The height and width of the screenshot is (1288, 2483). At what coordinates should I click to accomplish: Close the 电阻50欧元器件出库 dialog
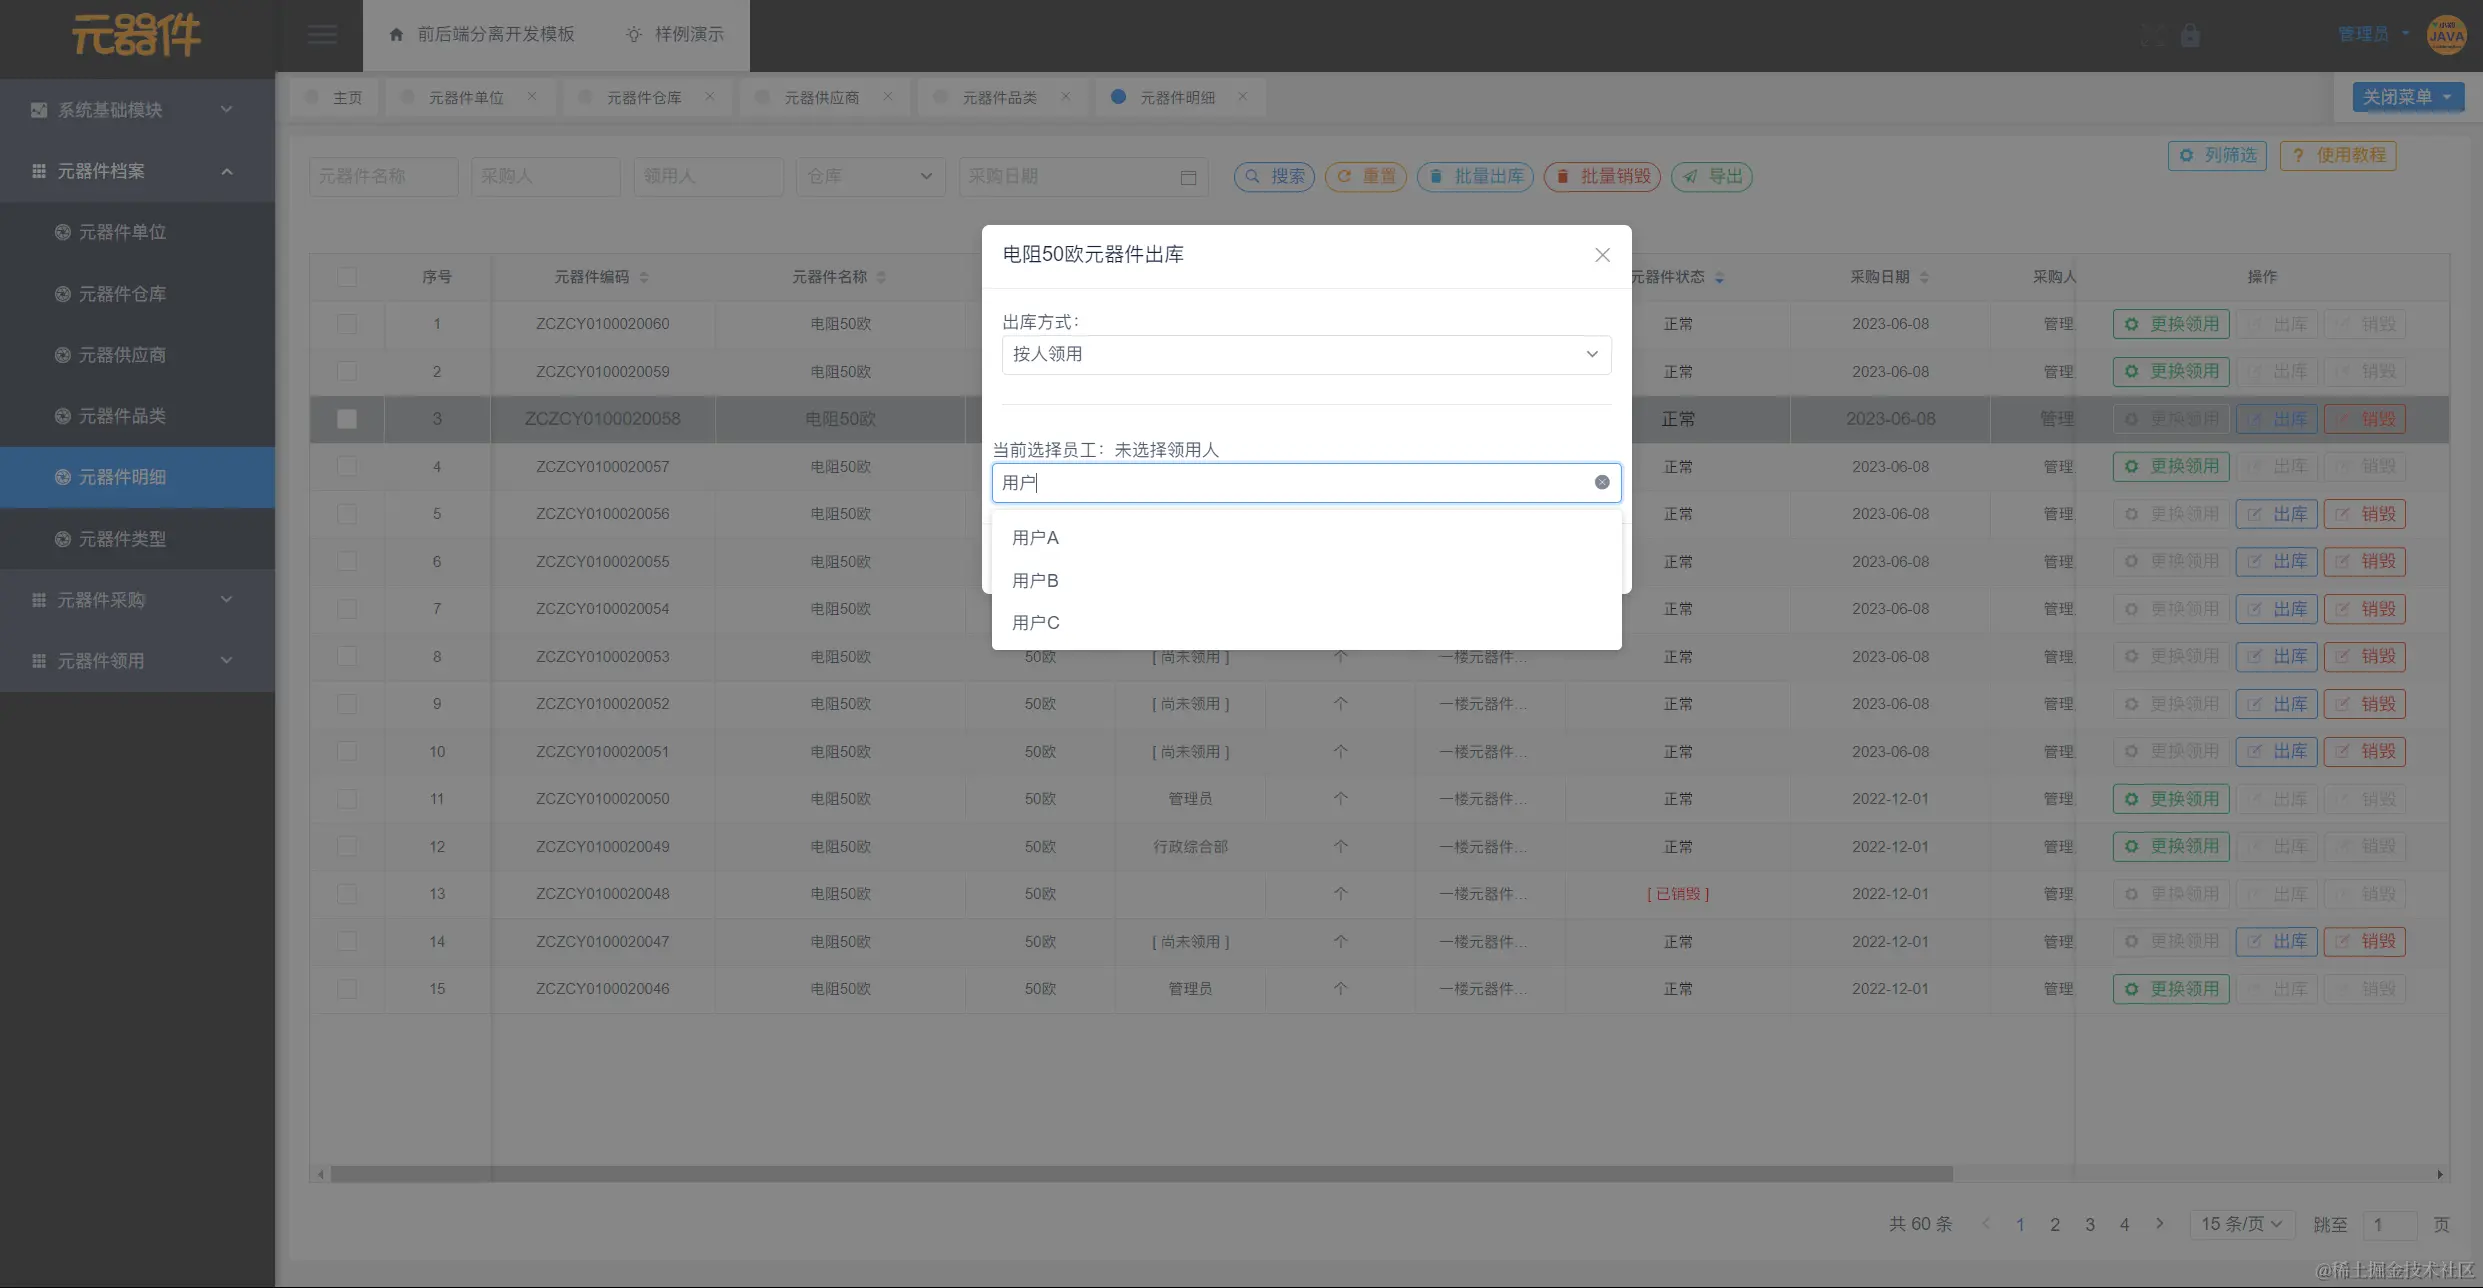pyautogui.click(x=1602, y=255)
